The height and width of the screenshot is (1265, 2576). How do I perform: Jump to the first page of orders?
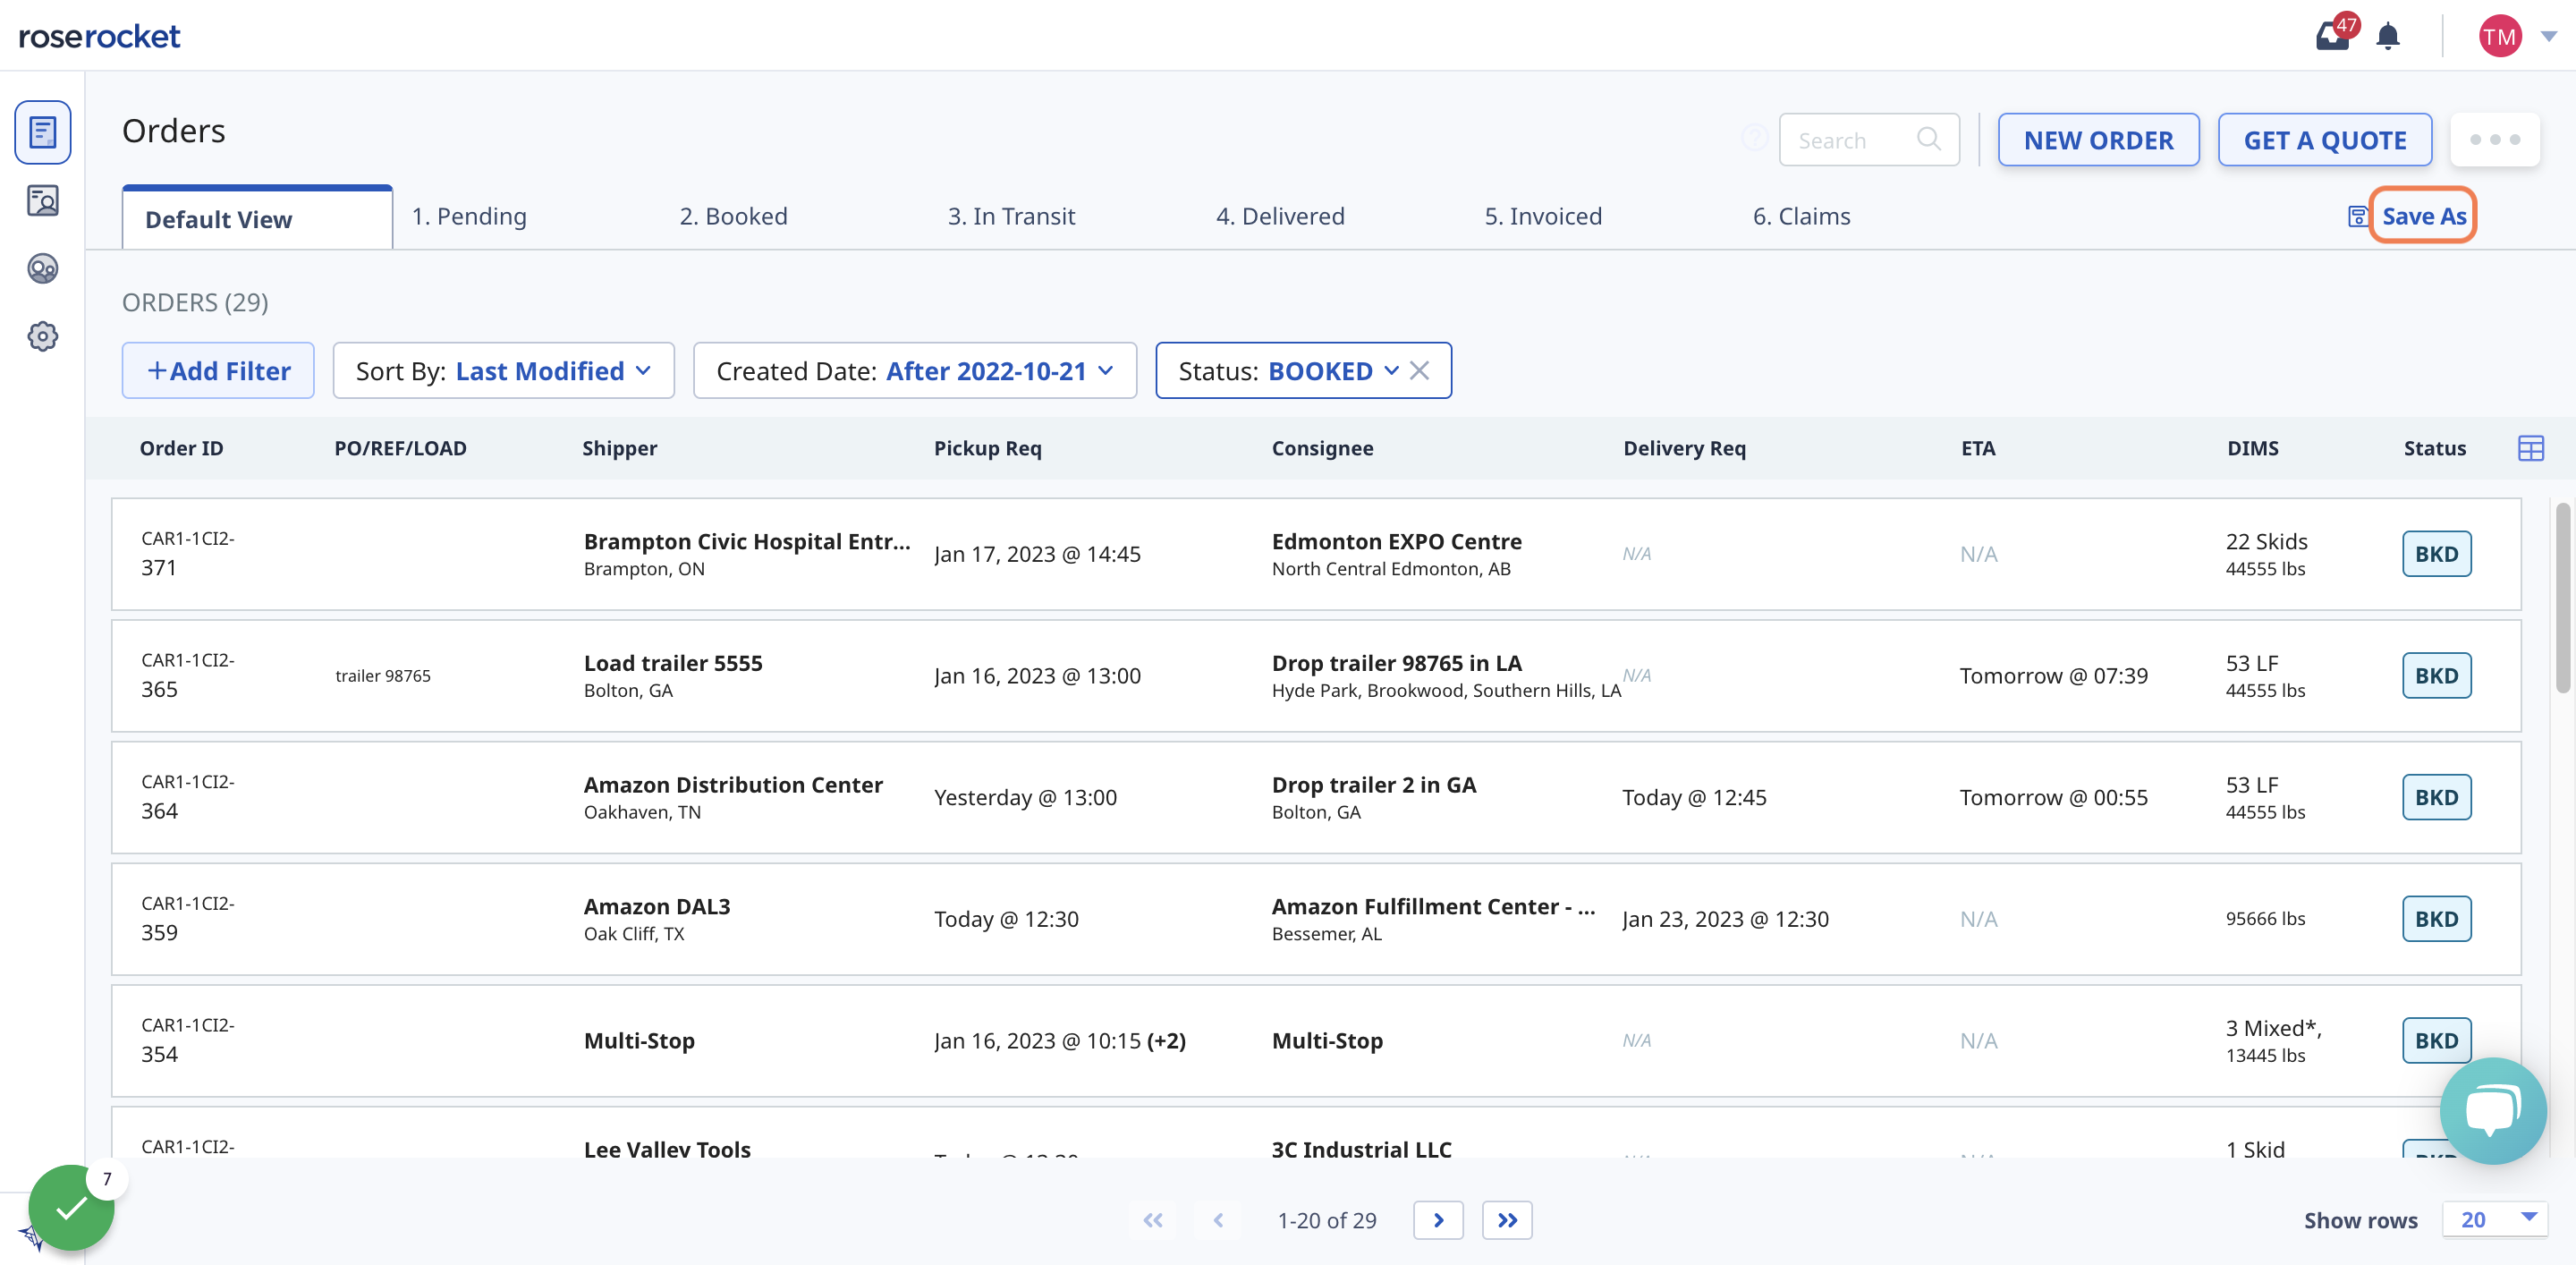click(1153, 1220)
